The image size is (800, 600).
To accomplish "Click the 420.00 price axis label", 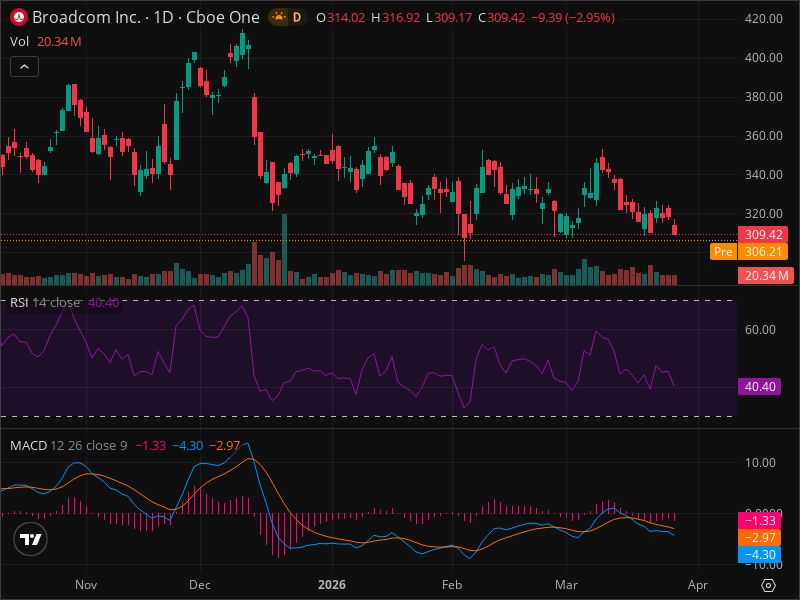I will [x=763, y=19].
